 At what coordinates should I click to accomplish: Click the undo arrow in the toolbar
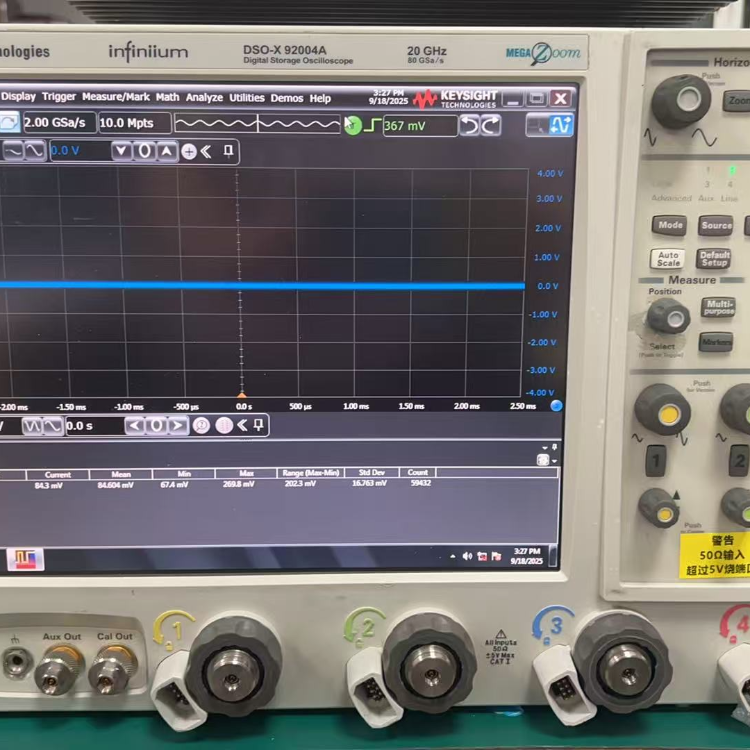point(469,126)
